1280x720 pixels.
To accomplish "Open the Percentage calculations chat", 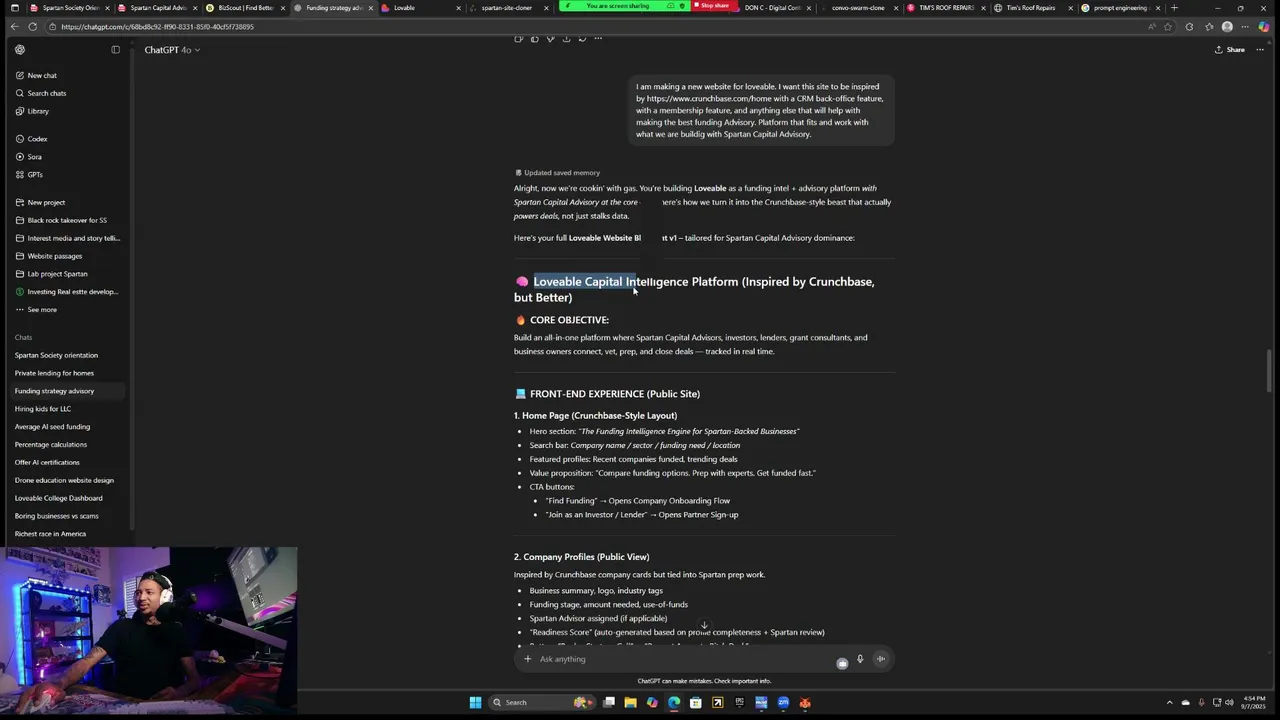I will [51, 444].
